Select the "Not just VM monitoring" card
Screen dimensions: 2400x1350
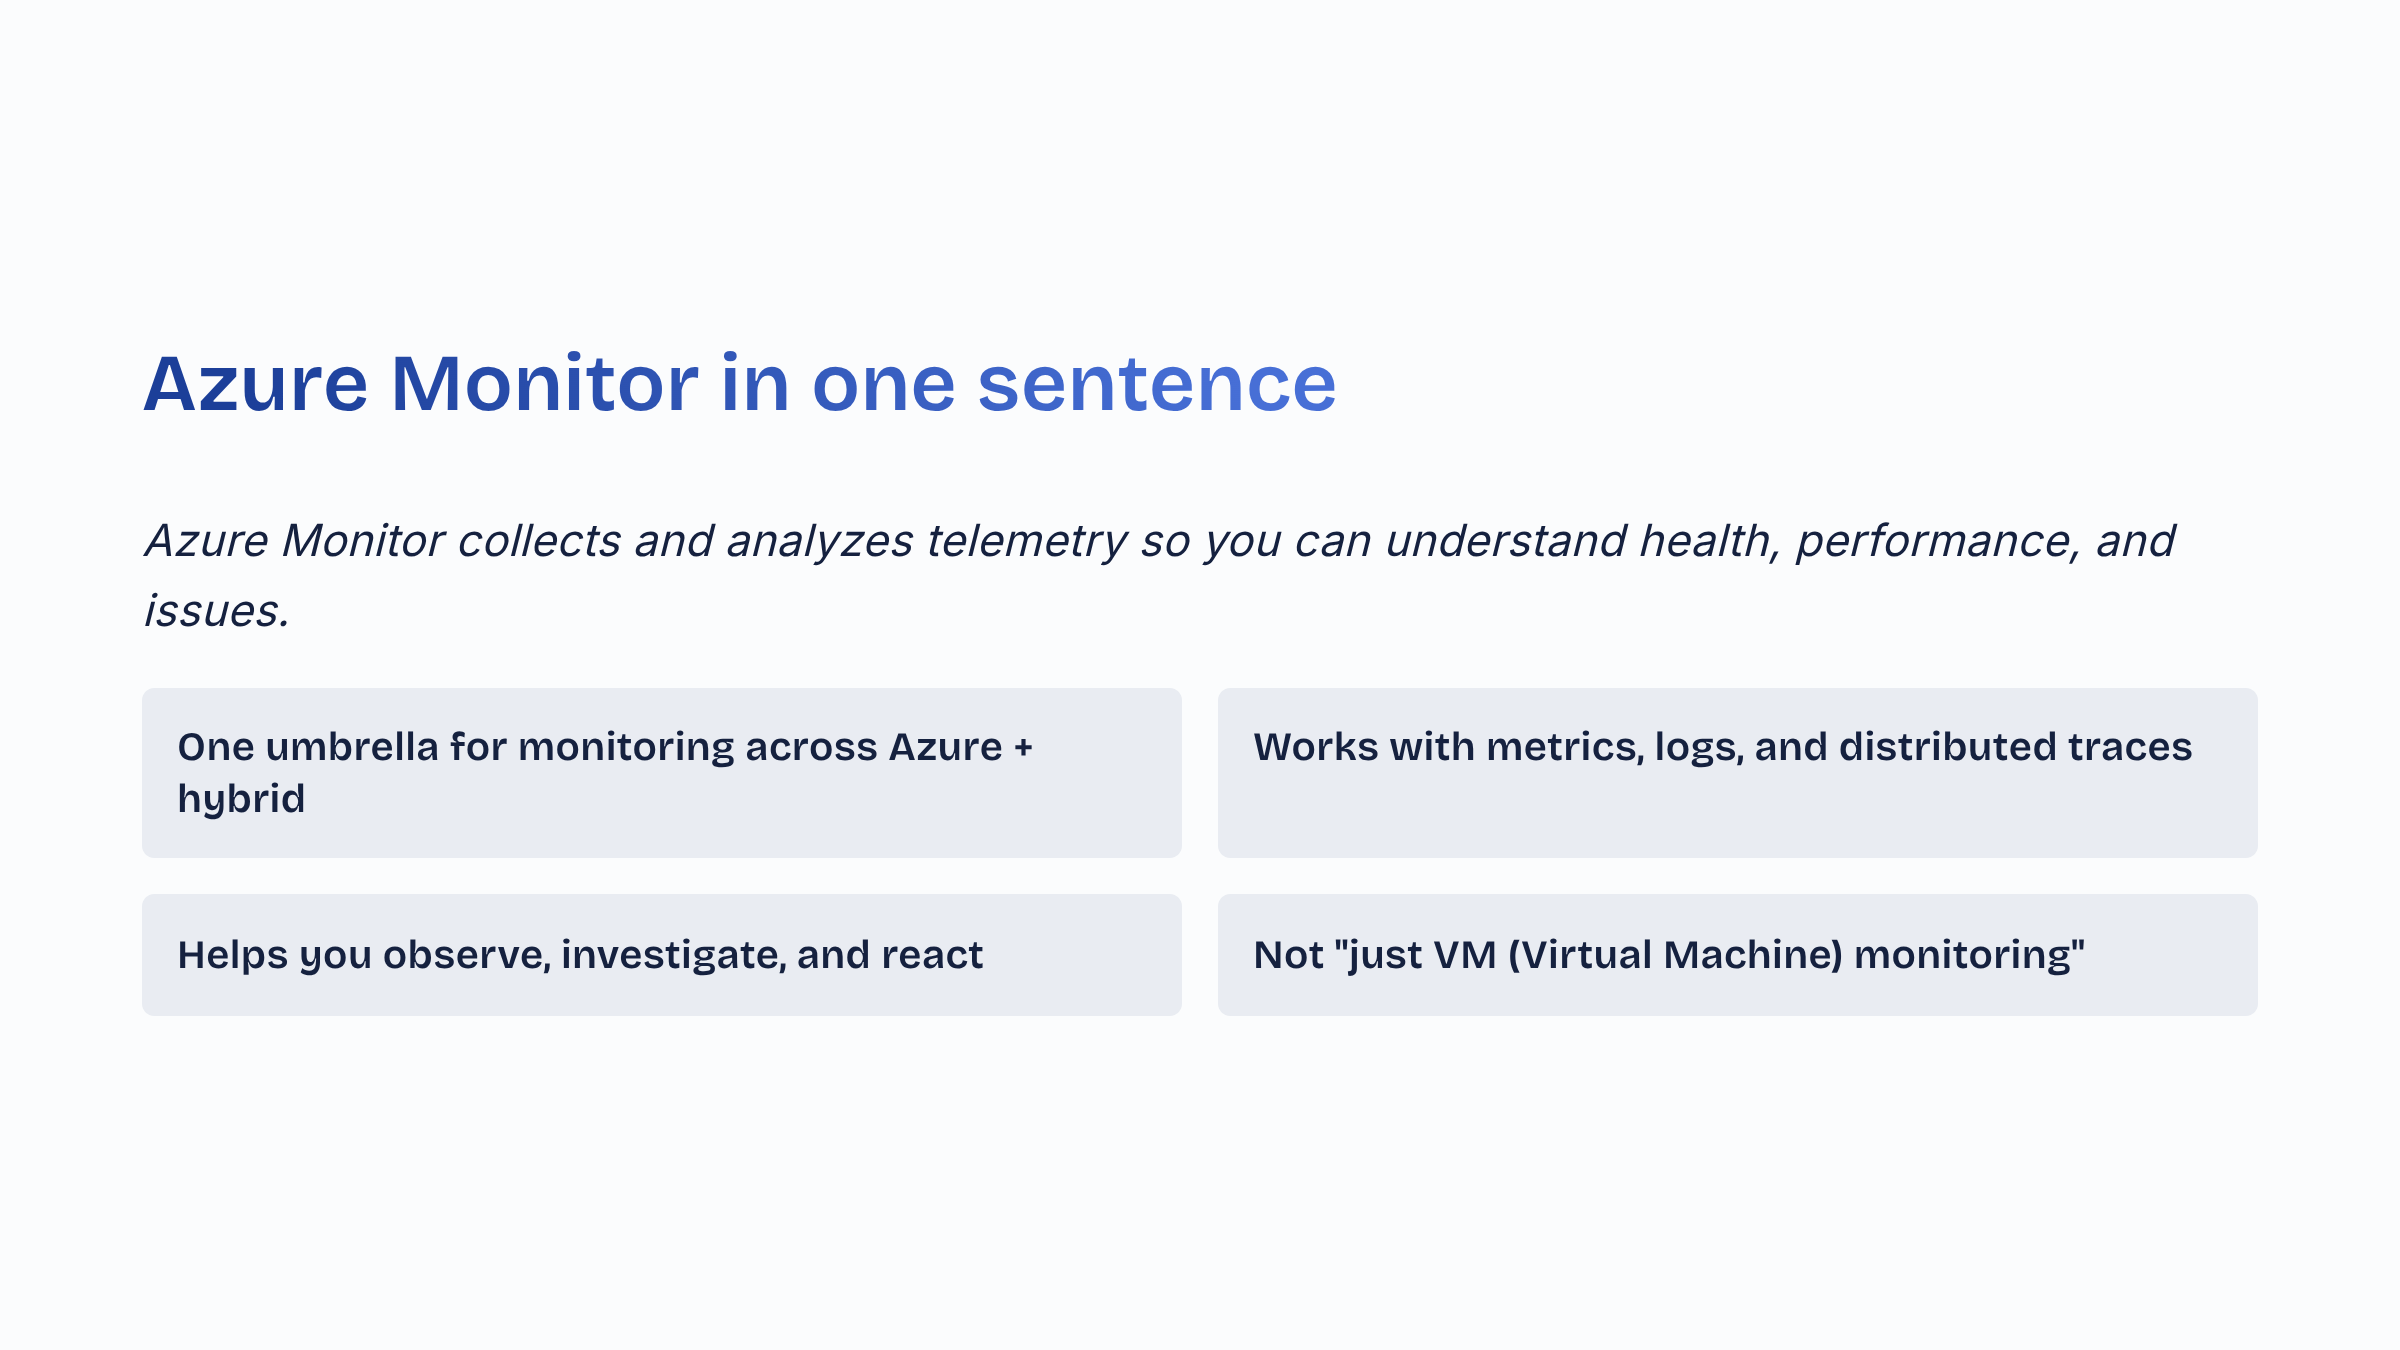click(x=1737, y=955)
